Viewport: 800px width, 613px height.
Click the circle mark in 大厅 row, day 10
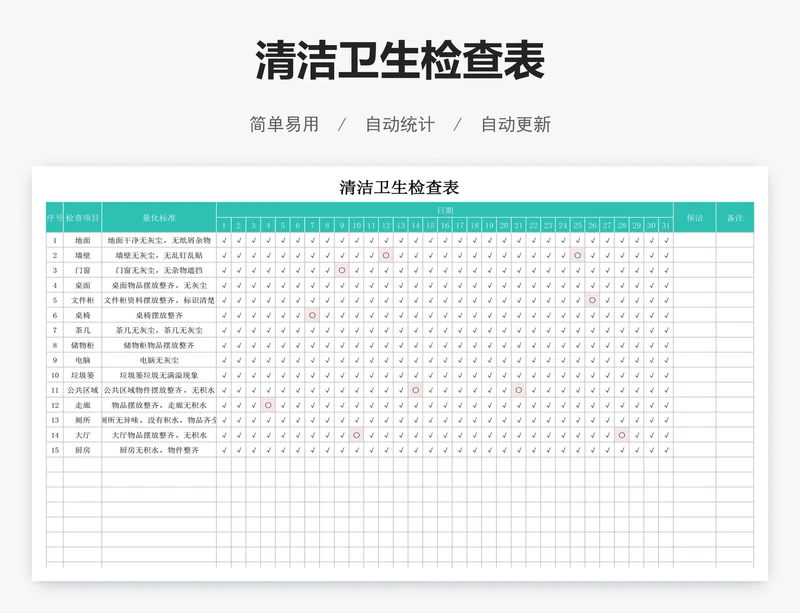pyautogui.click(x=357, y=435)
